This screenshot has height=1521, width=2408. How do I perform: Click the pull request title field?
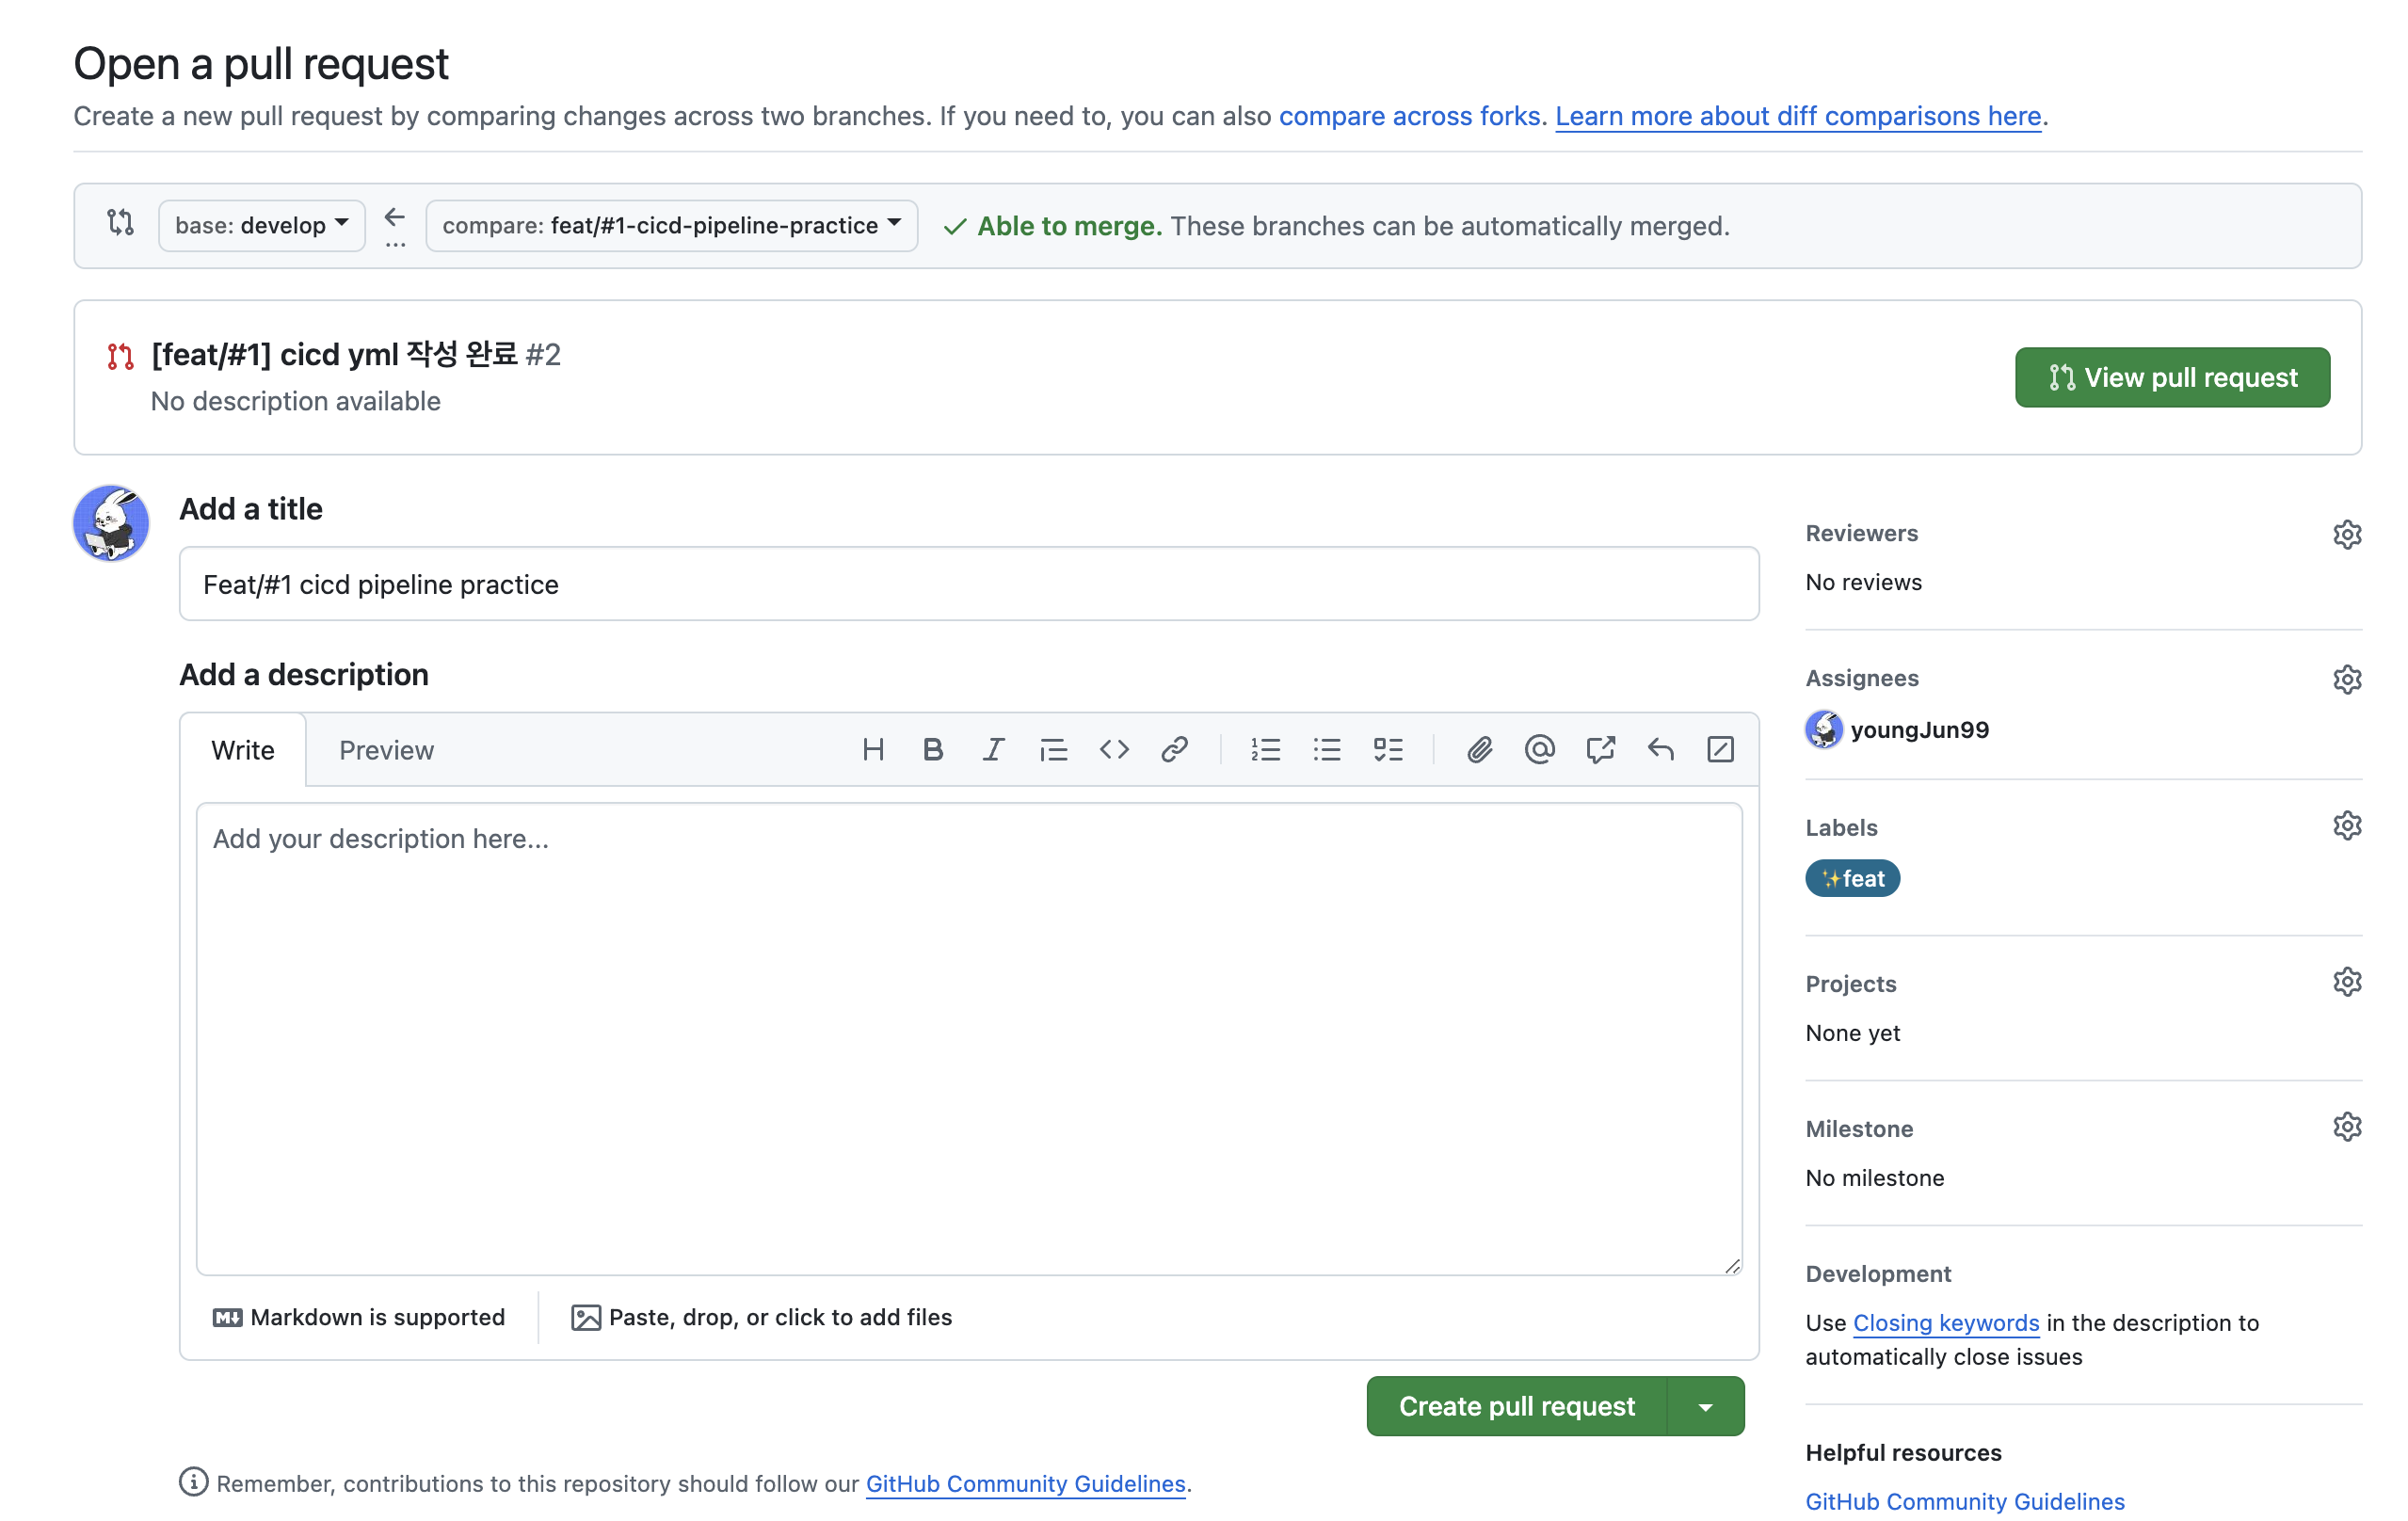click(x=968, y=584)
